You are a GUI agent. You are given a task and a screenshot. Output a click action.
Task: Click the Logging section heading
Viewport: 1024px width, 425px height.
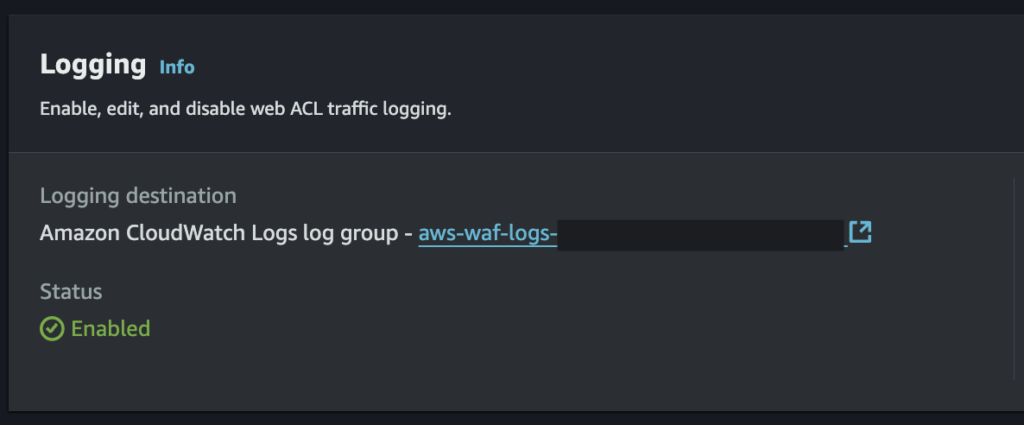pyautogui.click(x=93, y=65)
